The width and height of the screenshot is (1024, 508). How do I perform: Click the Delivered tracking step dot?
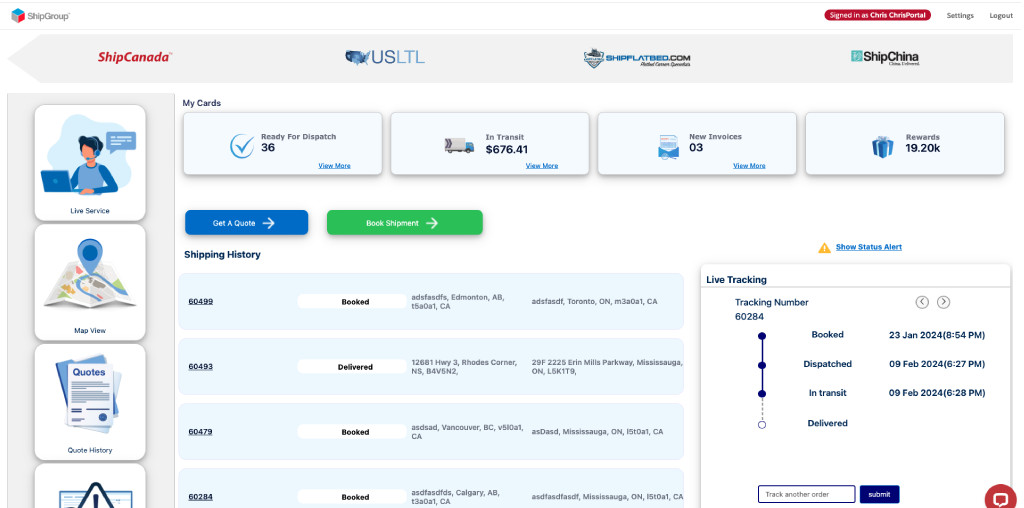(x=761, y=424)
